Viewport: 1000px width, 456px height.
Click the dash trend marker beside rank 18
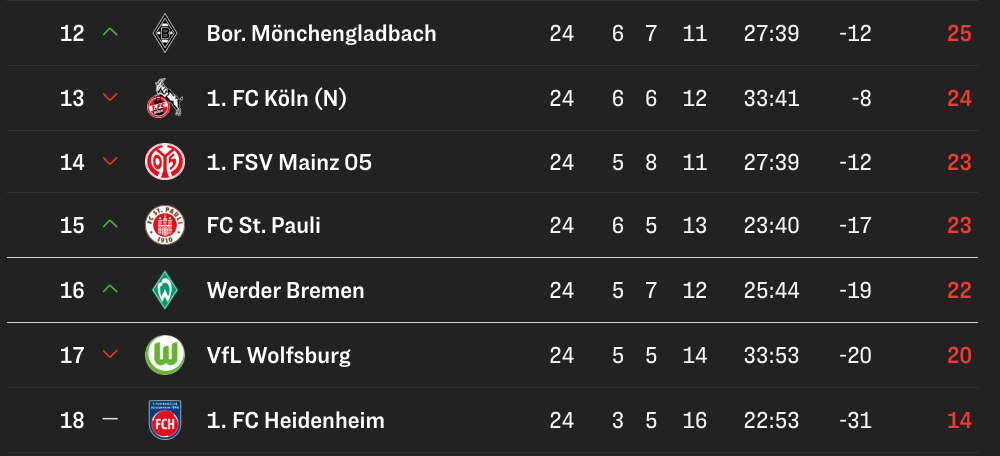click(x=110, y=420)
